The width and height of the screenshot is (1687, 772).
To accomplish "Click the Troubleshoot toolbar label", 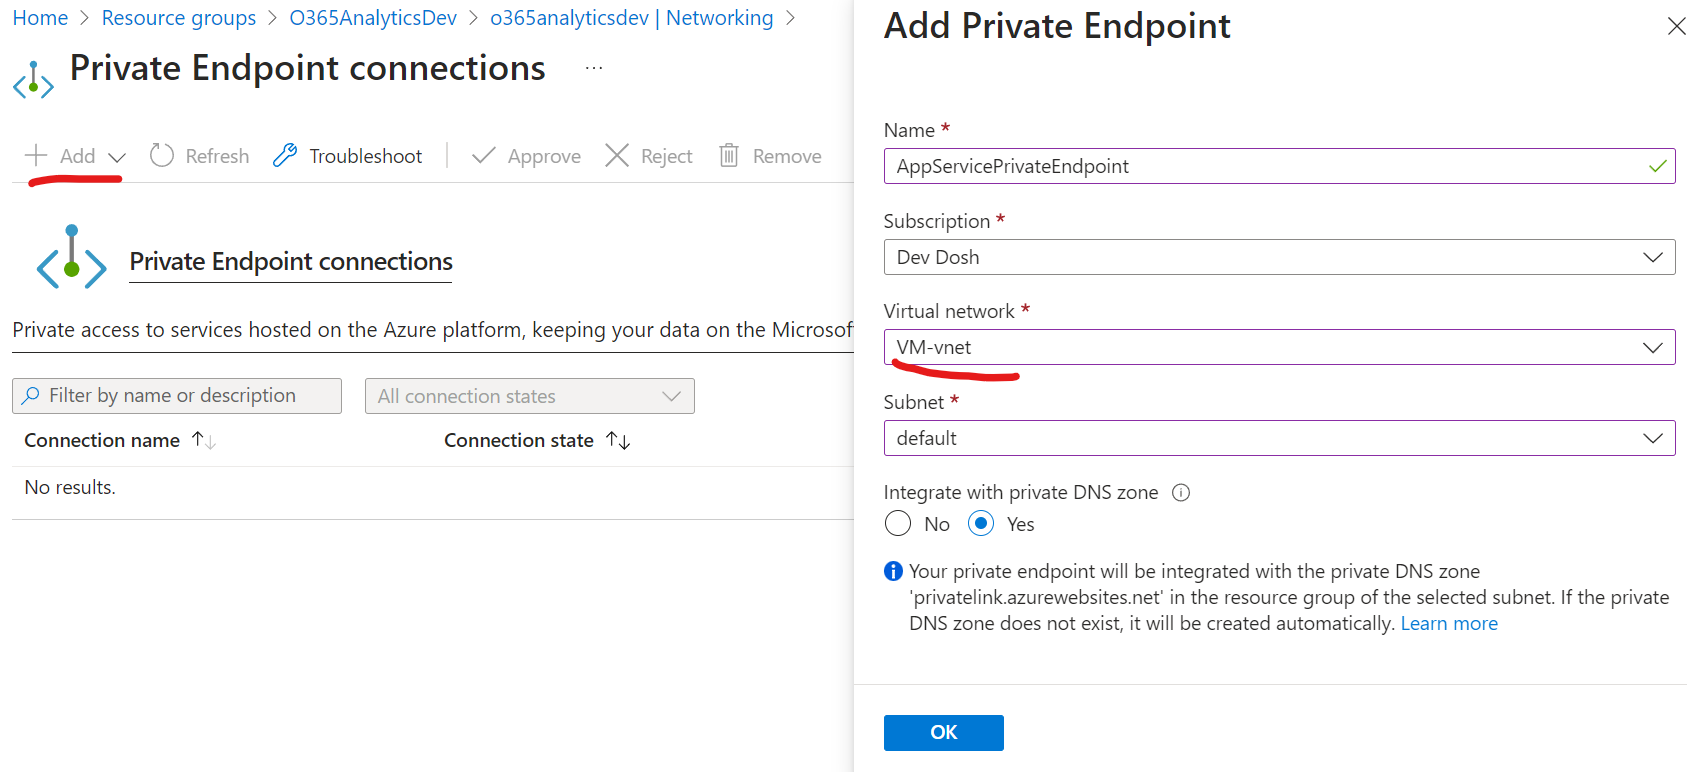I will click(x=365, y=156).
